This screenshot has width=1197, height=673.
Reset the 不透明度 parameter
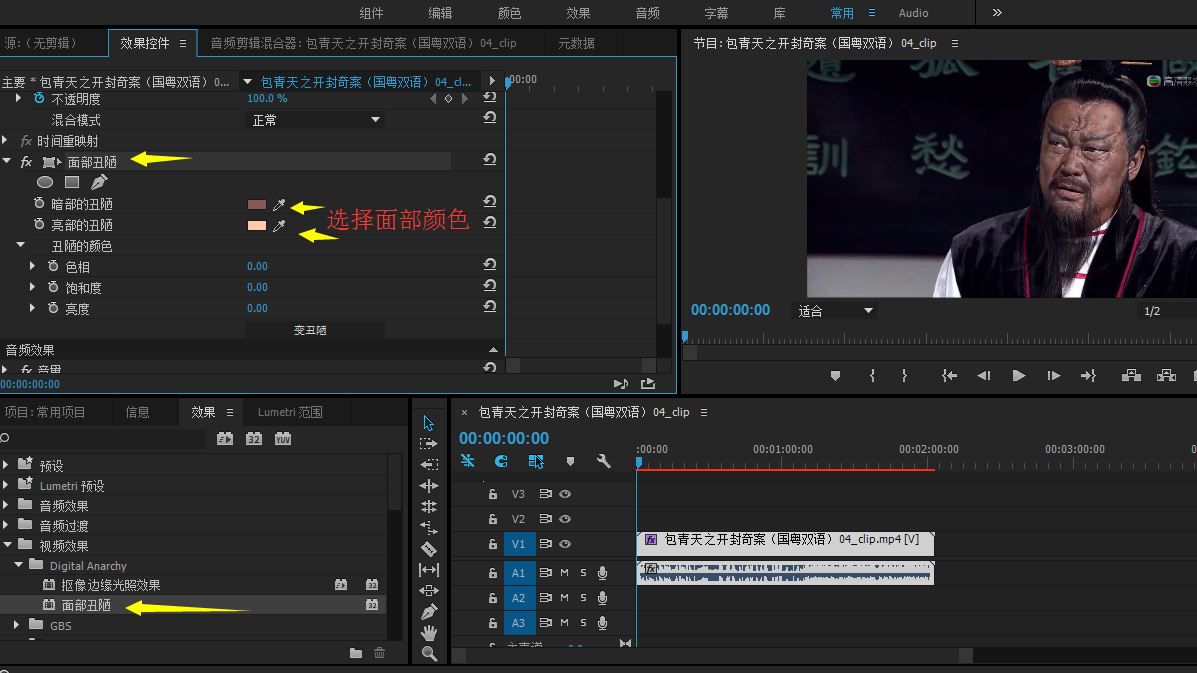[x=489, y=98]
